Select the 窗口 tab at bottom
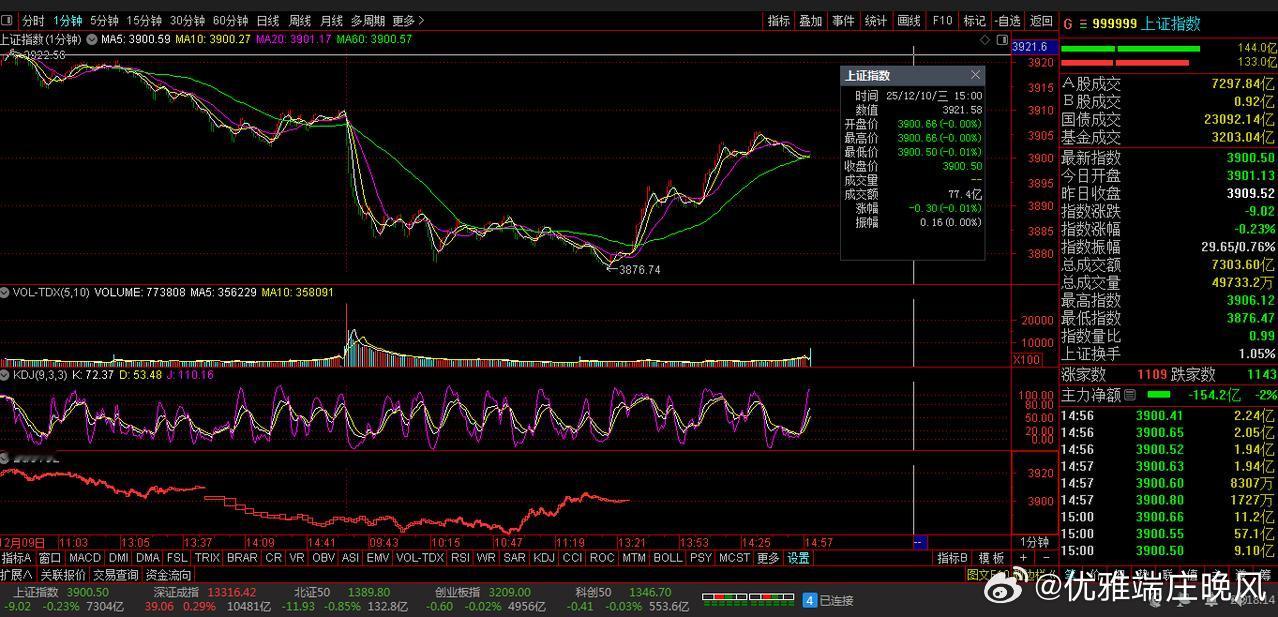Viewport: 1278px width, 617px height. [x=50, y=558]
